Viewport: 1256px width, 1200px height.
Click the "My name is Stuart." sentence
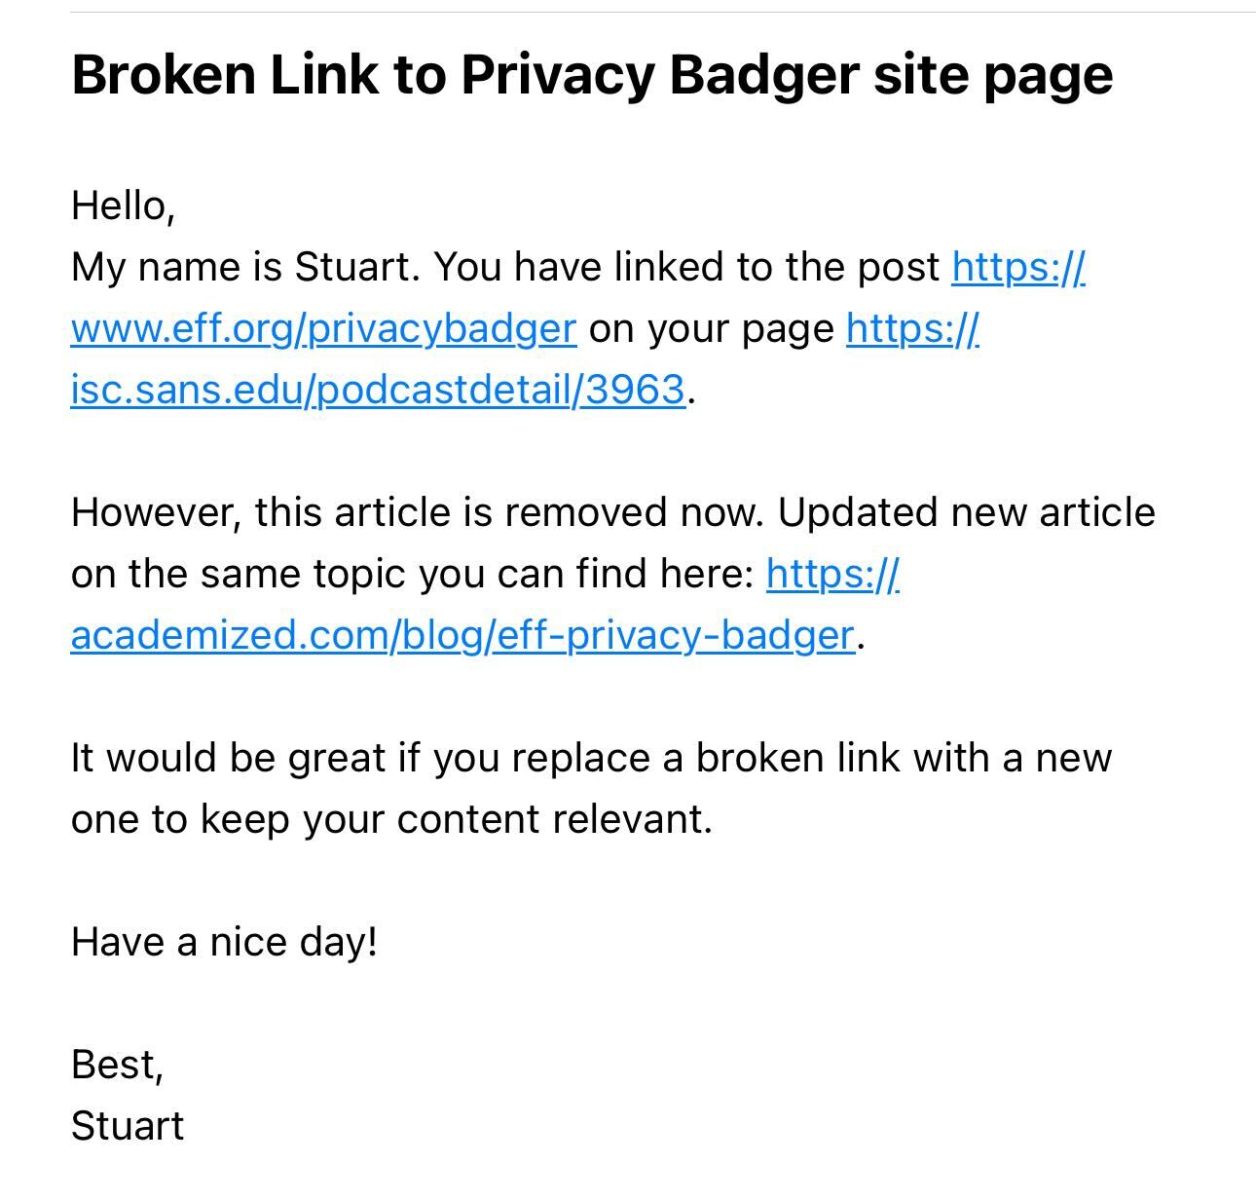point(245,267)
